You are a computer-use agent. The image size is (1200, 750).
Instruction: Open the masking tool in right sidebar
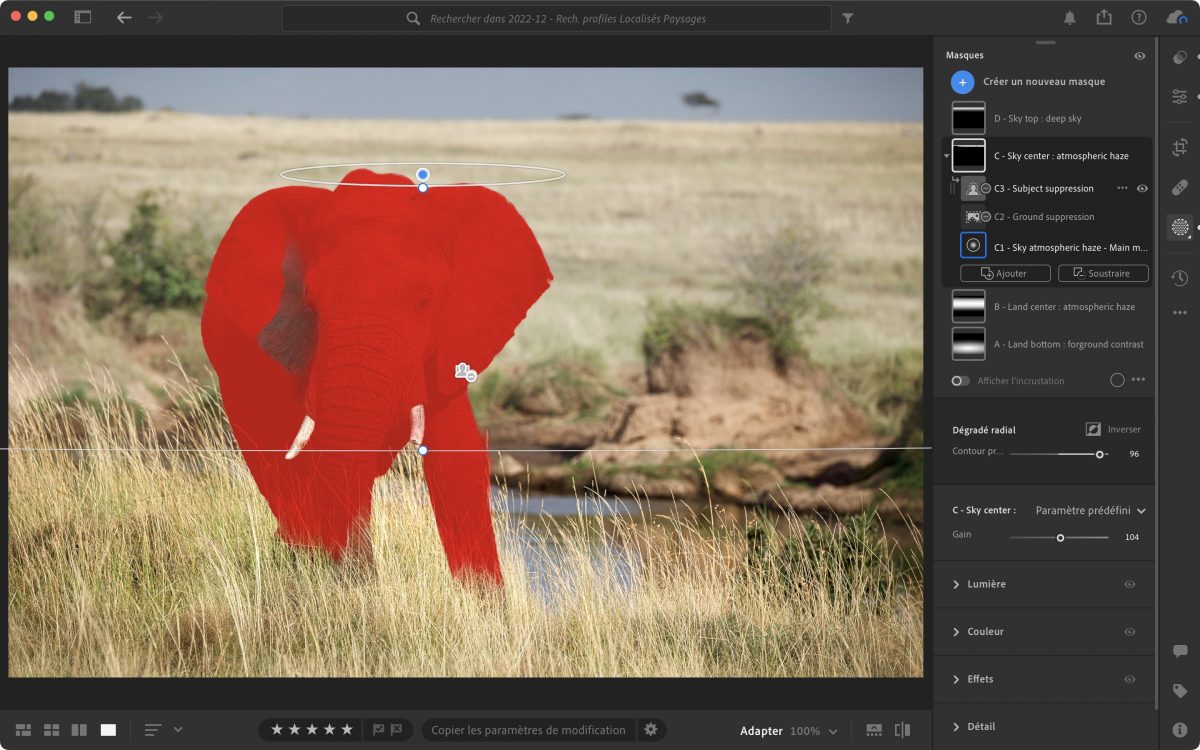(1180, 227)
